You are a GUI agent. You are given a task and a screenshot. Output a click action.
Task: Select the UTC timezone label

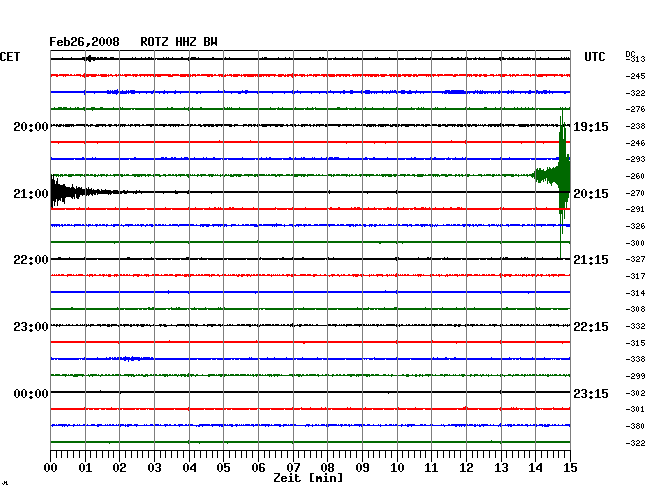(594, 57)
